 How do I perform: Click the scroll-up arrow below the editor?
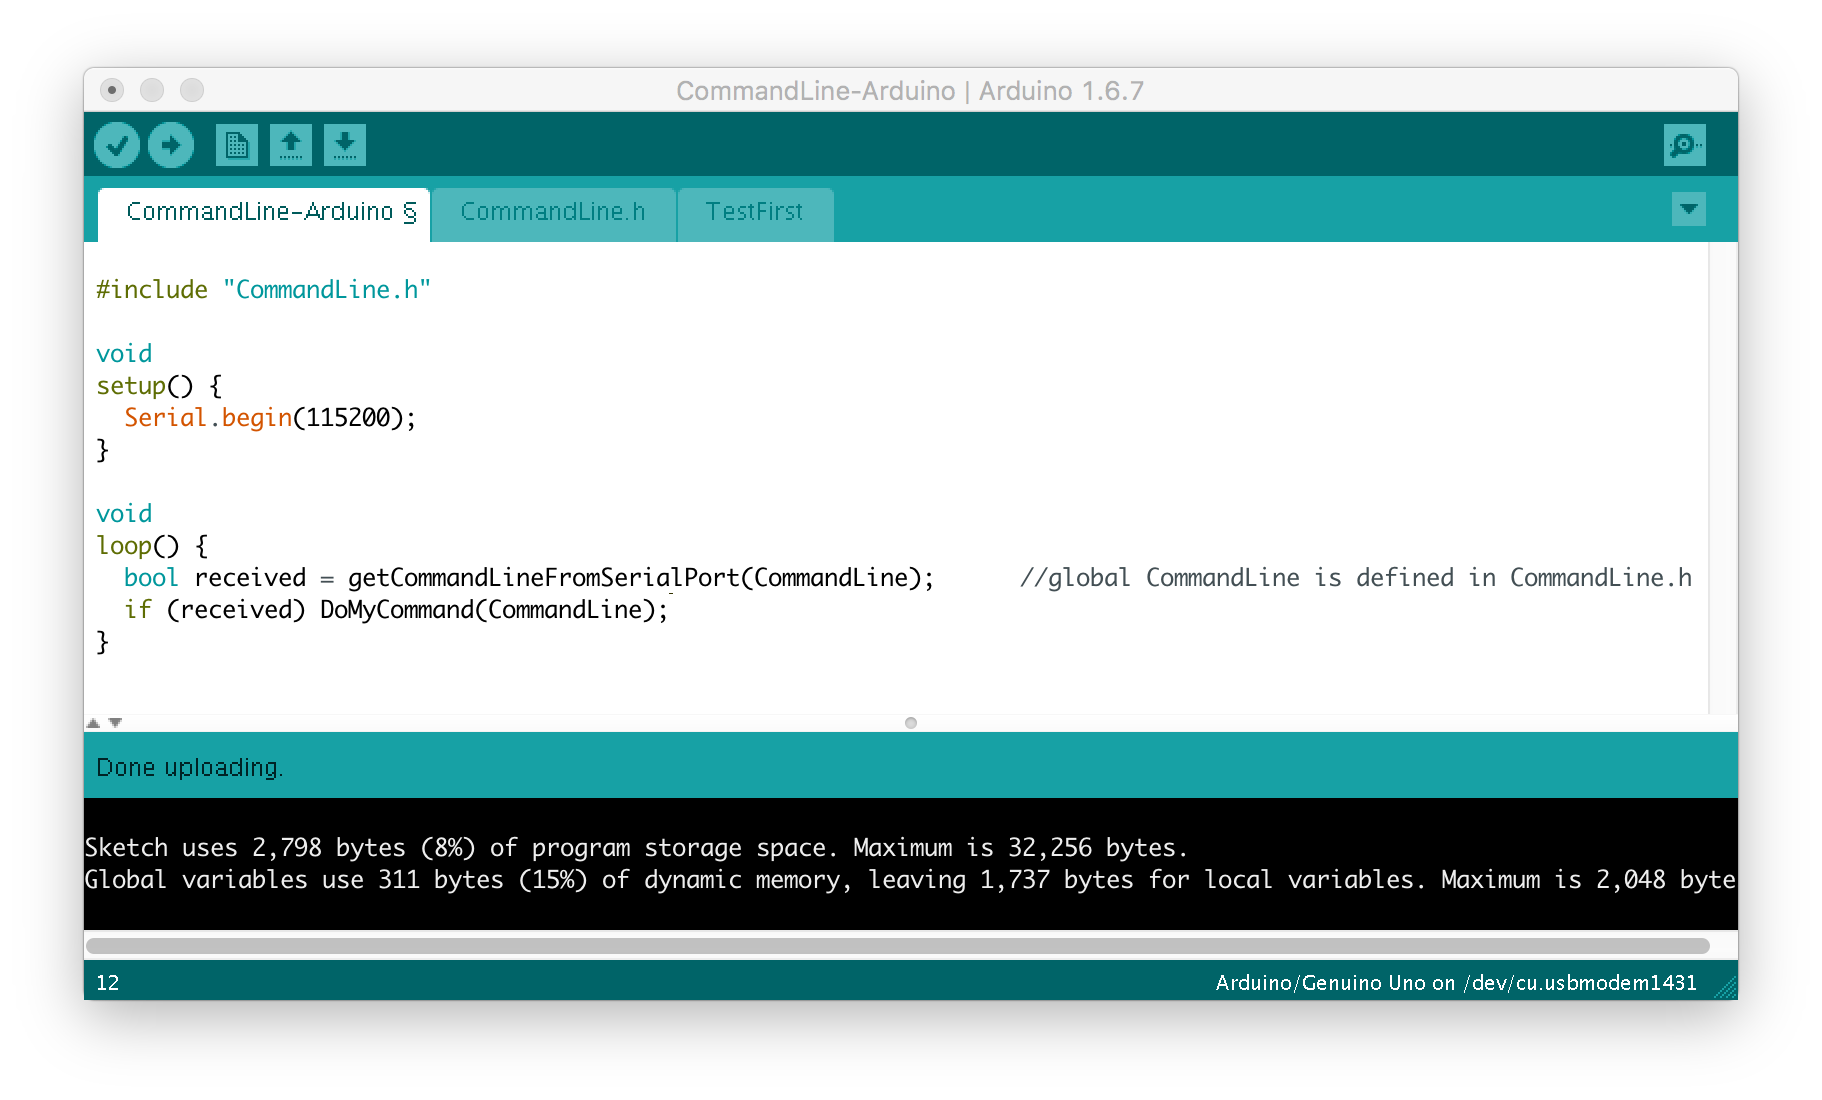[x=93, y=721]
